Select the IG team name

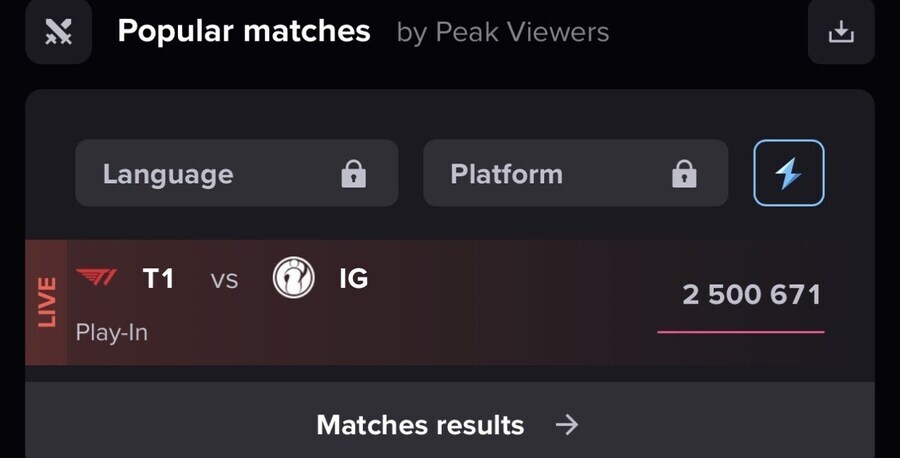click(354, 278)
